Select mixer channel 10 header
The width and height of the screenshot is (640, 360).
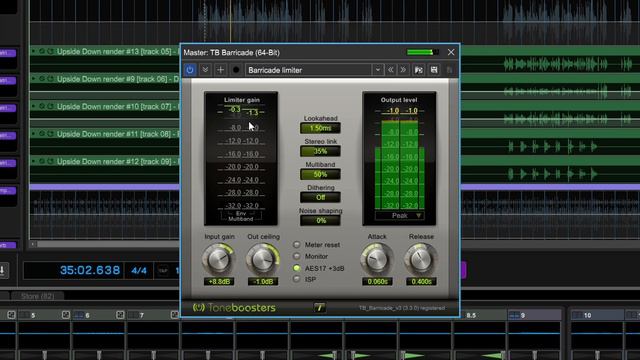(597, 315)
